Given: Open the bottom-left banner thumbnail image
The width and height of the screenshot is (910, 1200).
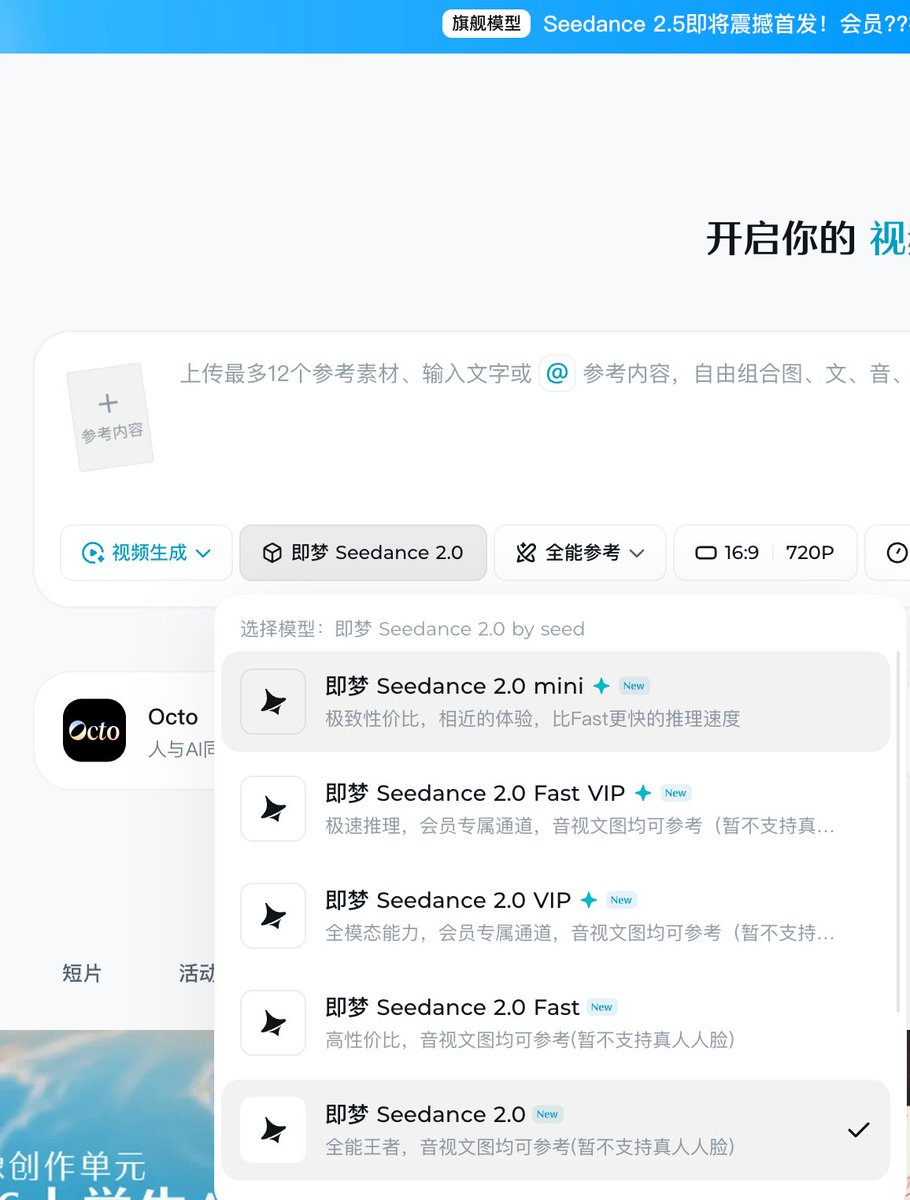Looking at the screenshot, I should [x=107, y=1115].
